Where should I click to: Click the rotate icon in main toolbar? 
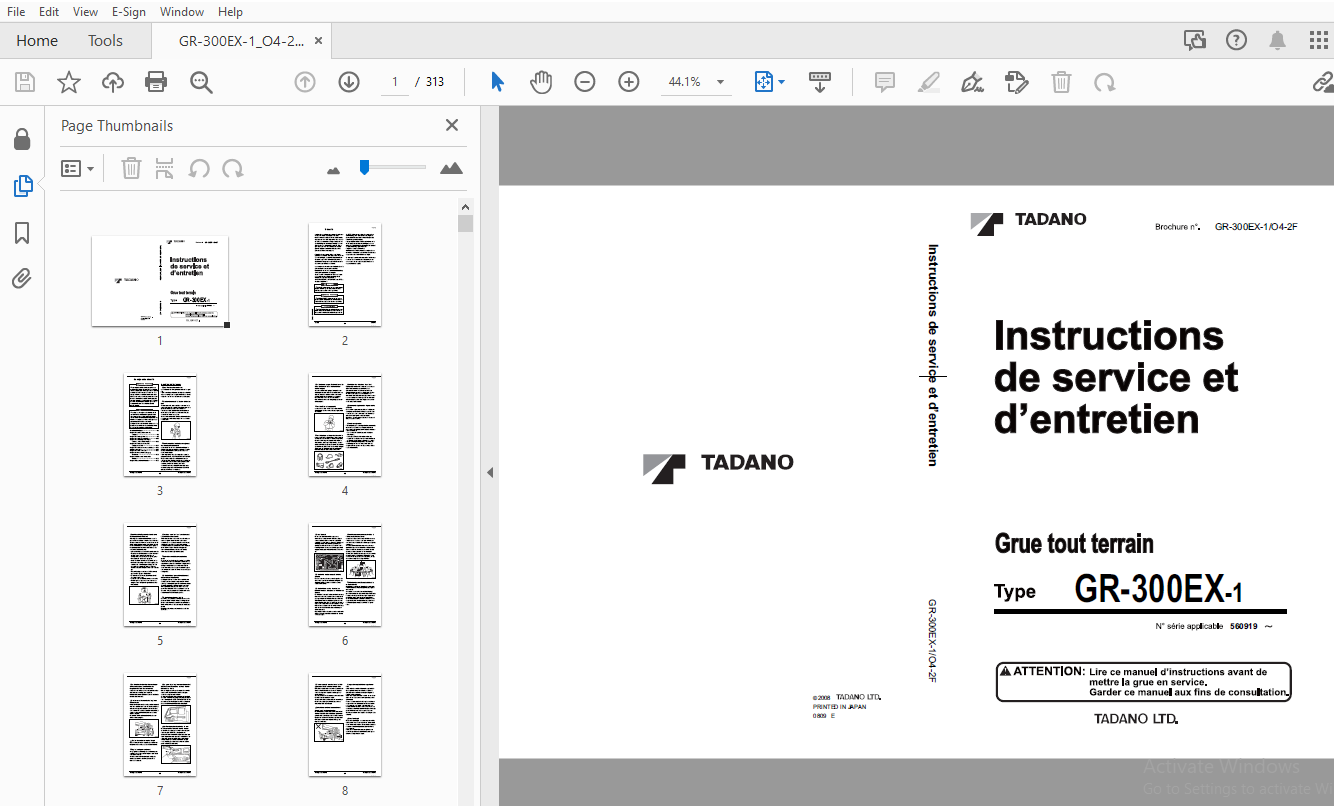1105,82
